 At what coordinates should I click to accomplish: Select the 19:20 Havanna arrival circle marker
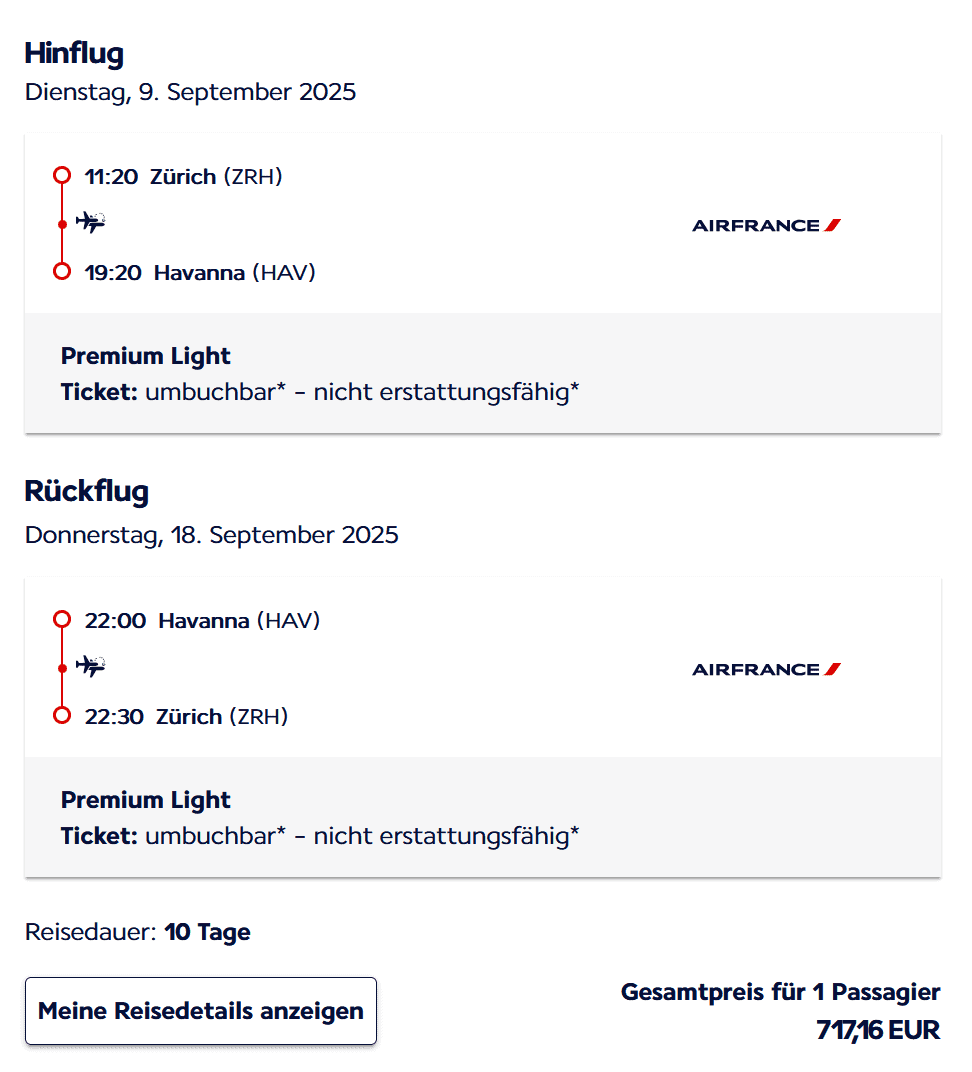click(x=62, y=271)
